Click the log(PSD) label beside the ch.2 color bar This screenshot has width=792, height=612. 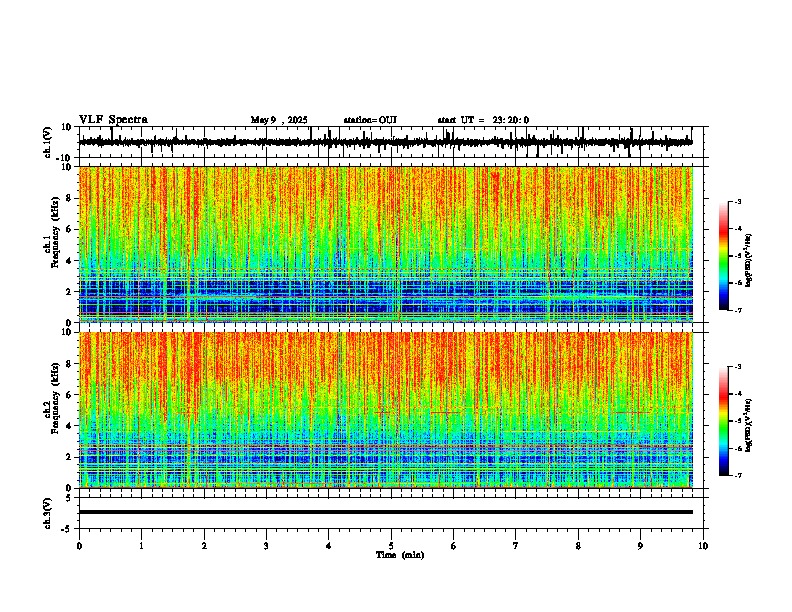[750, 425]
